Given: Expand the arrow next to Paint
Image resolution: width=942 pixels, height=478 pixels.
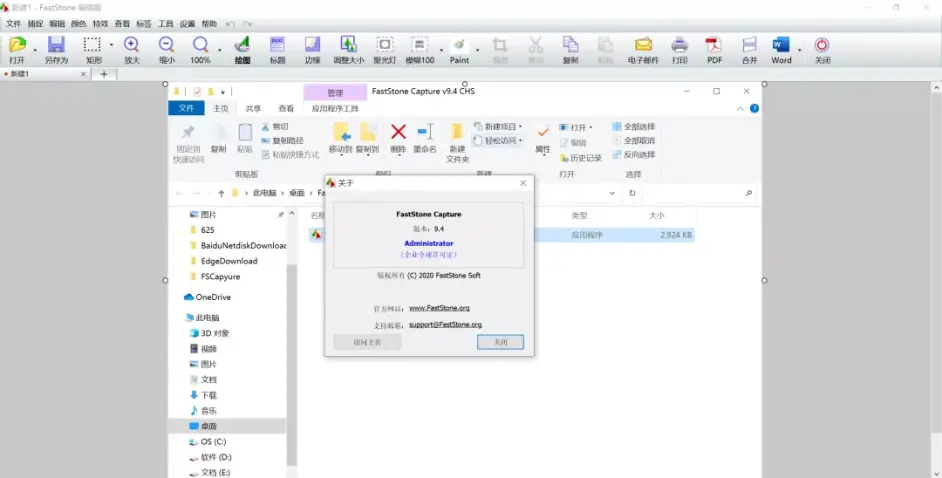Looking at the screenshot, I should (x=478, y=50).
